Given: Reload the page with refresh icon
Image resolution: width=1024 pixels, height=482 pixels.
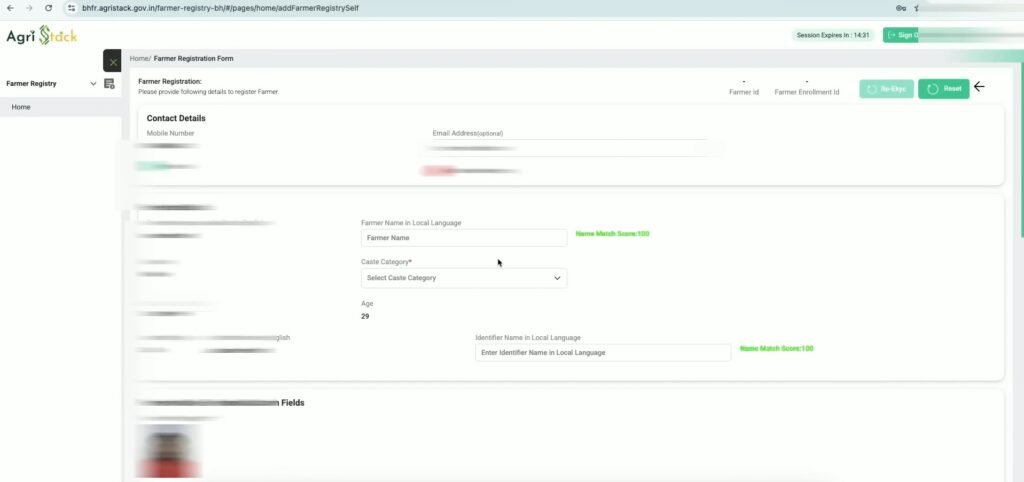Looking at the screenshot, I should coord(48,8).
